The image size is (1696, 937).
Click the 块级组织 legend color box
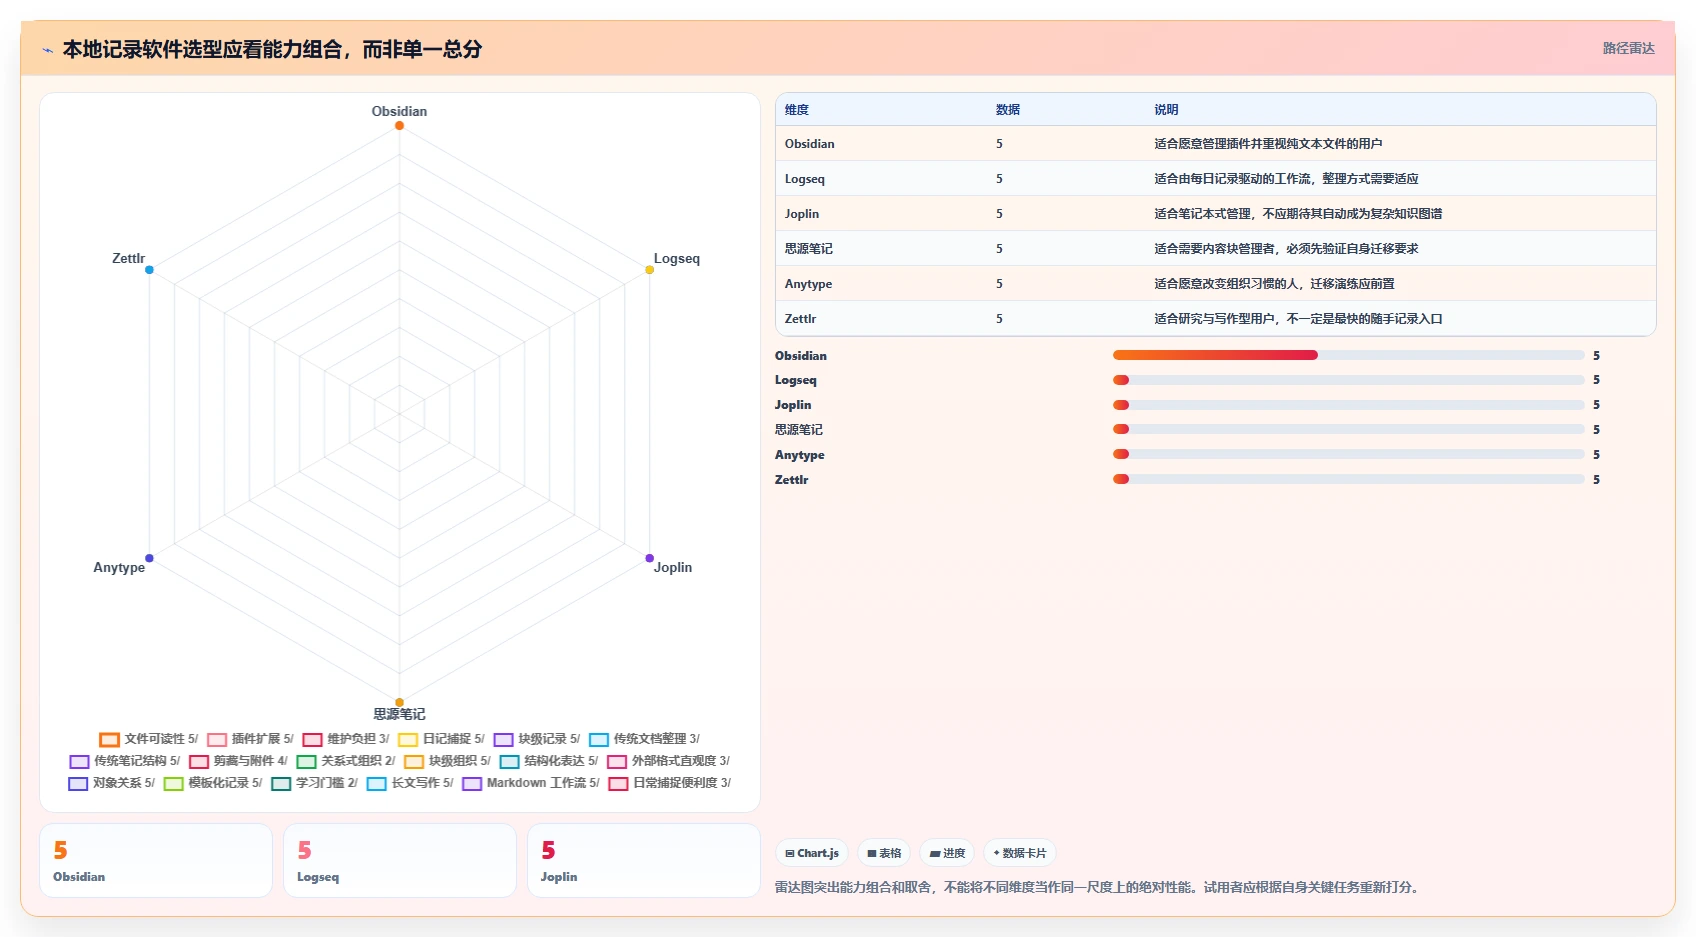(414, 762)
